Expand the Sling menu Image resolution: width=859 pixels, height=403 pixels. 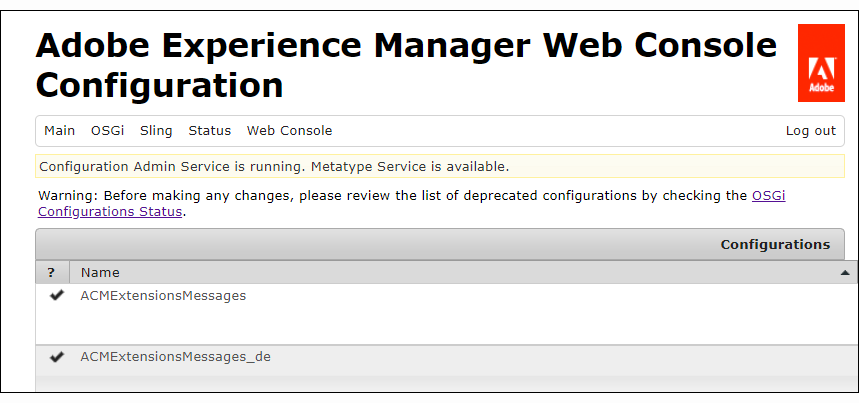(156, 131)
